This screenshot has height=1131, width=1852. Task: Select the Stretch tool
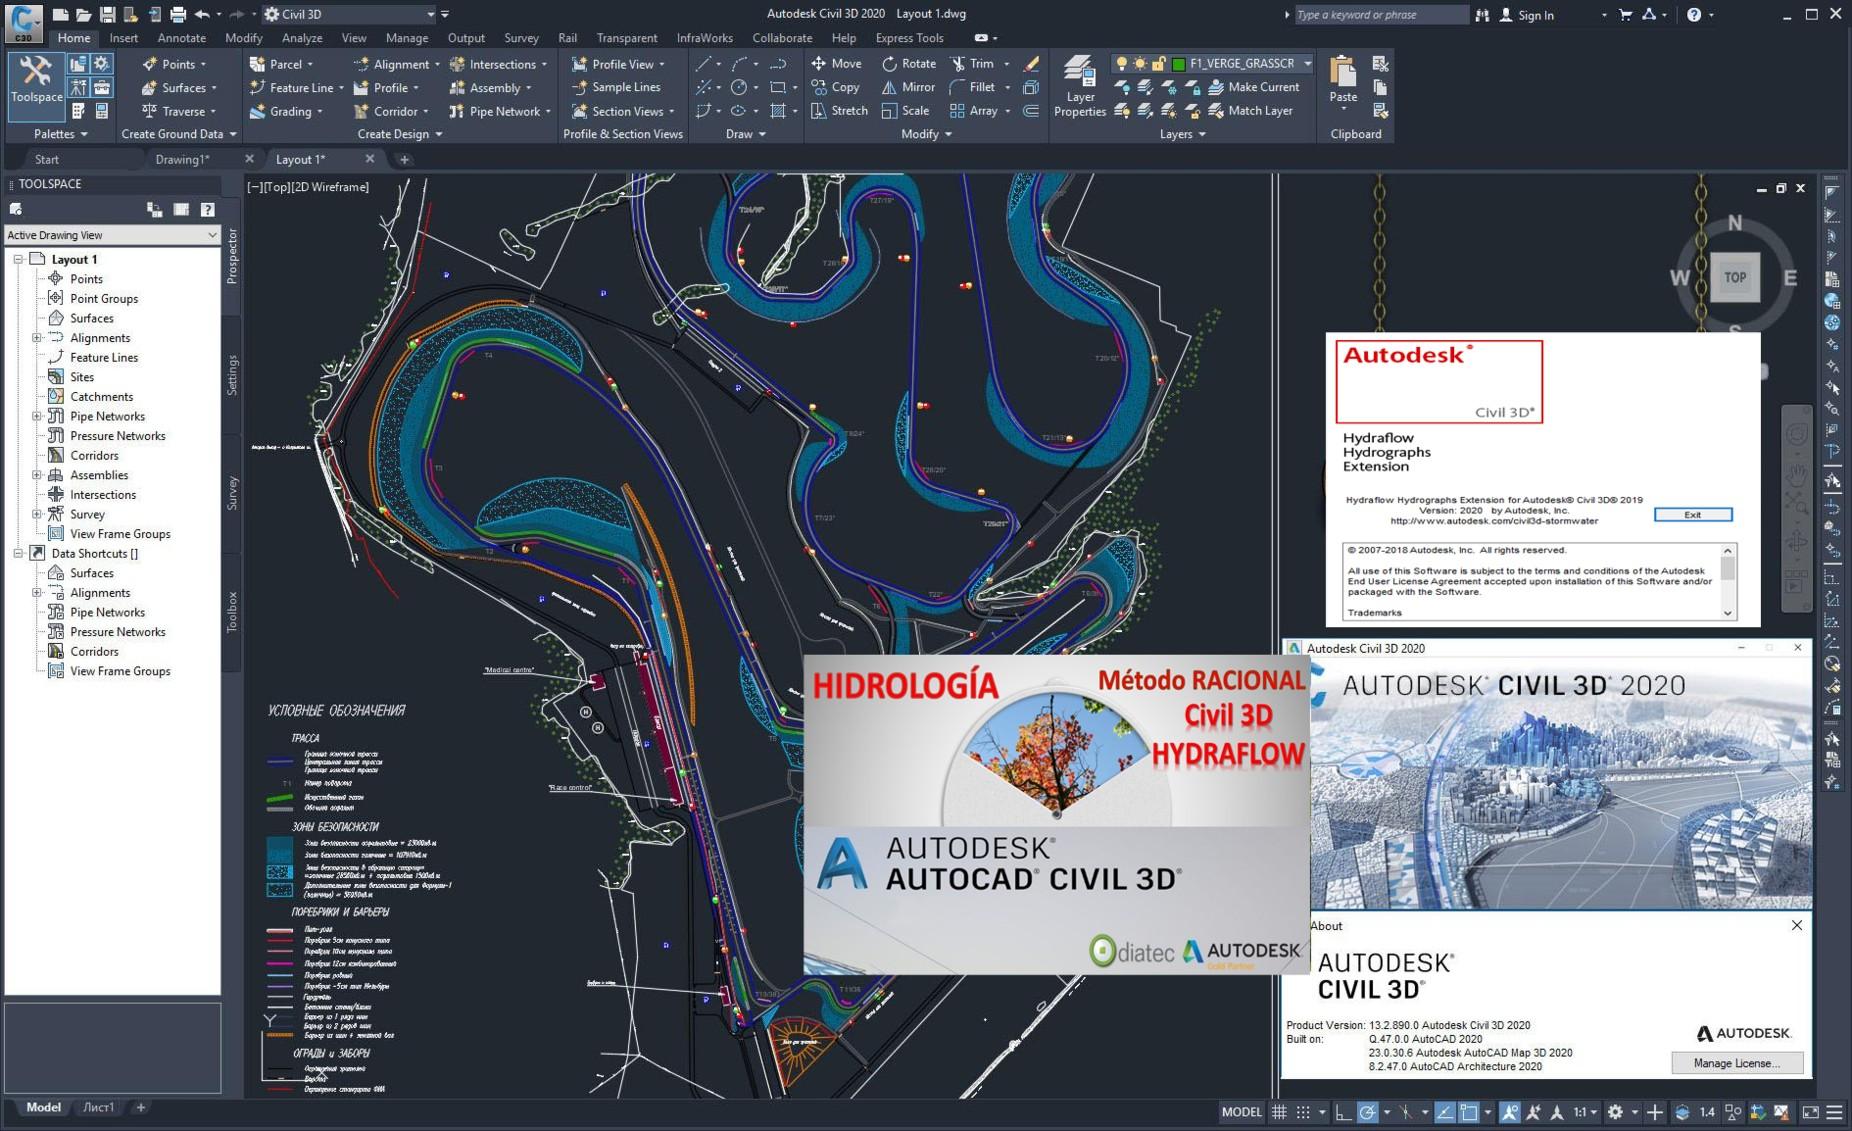click(838, 111)
